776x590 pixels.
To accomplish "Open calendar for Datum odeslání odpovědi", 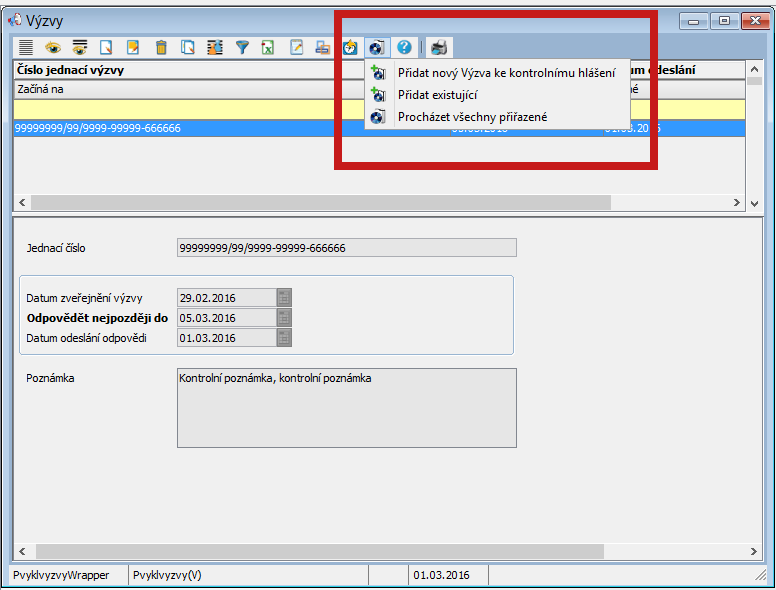I will 284,338.
